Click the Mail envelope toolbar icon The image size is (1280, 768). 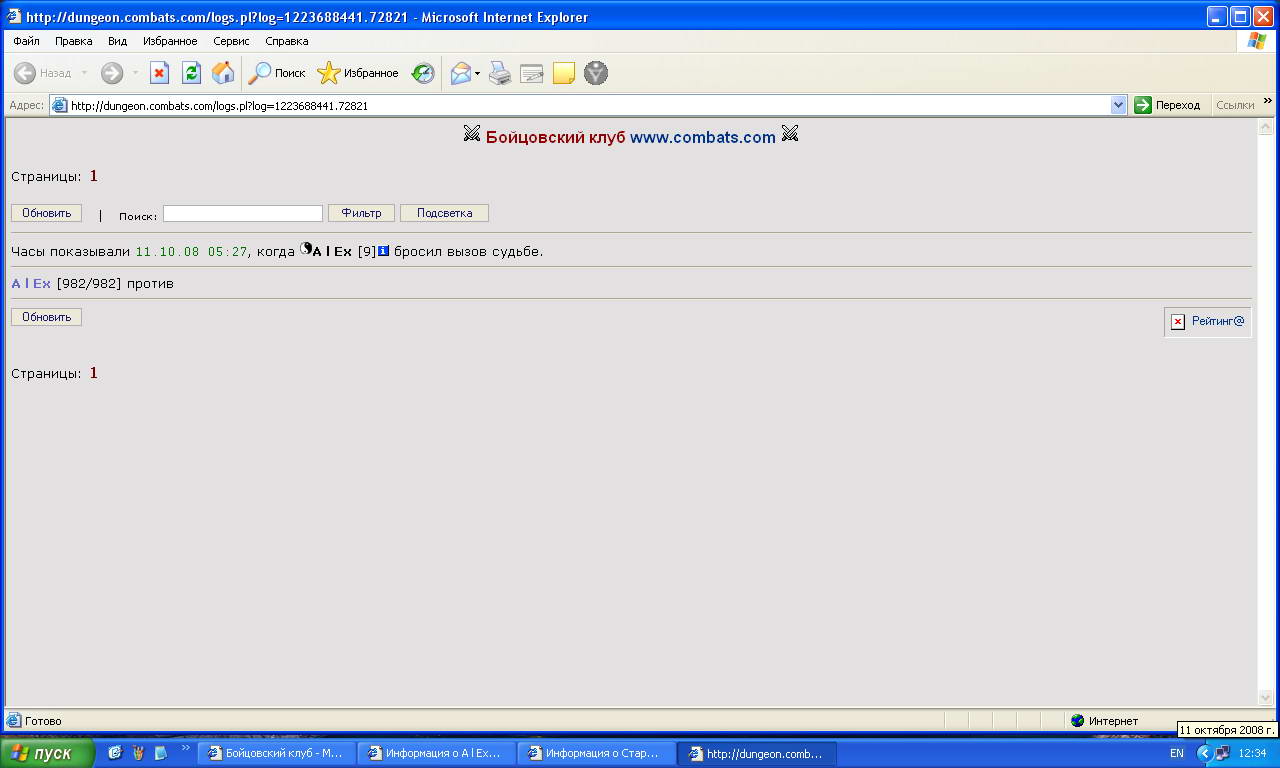click(460, 73)
